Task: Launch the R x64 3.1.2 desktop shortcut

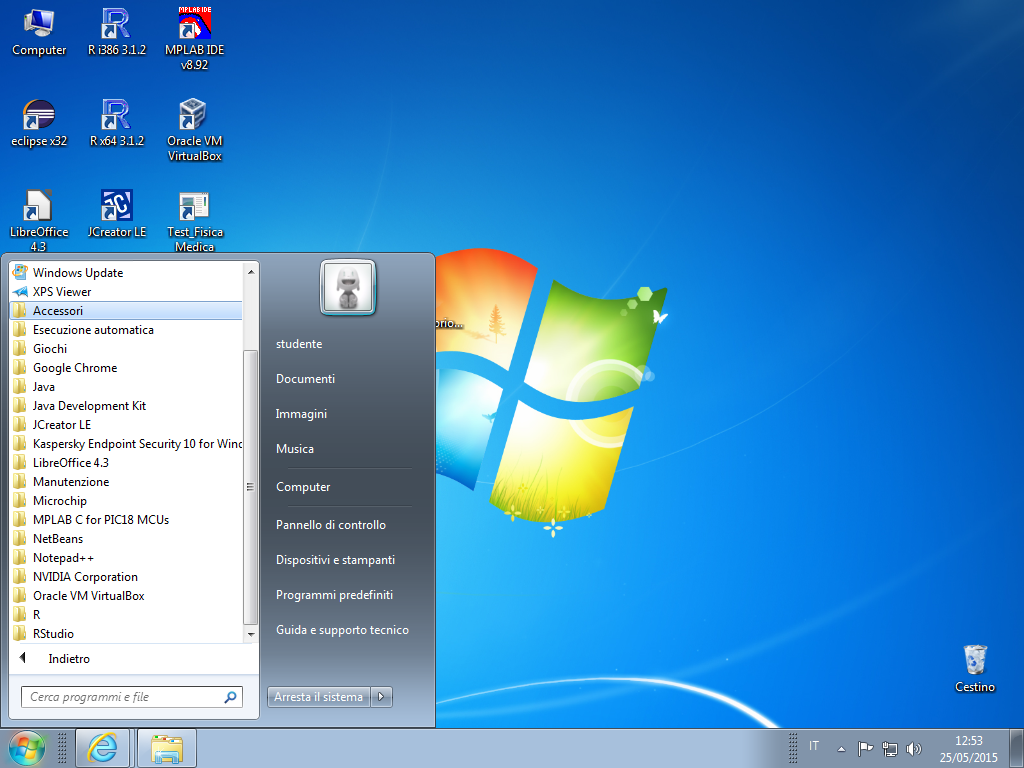Action: [x=116, y=116]
